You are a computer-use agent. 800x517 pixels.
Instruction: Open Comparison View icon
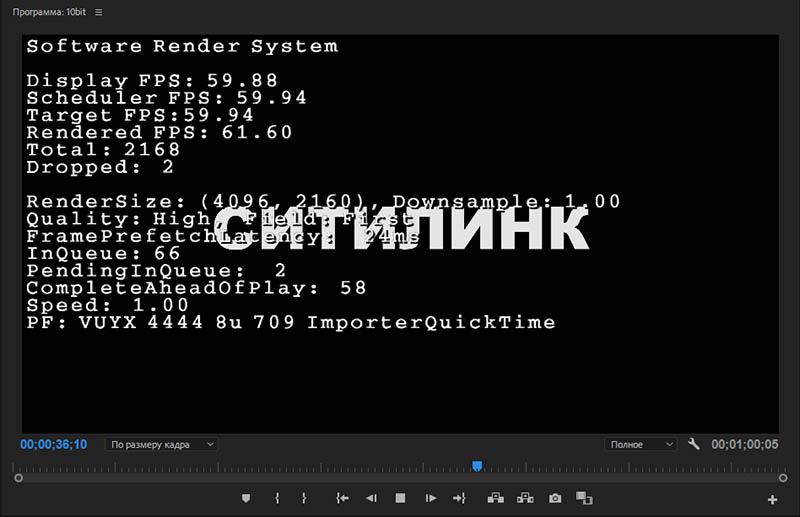[x=584, y=498]
